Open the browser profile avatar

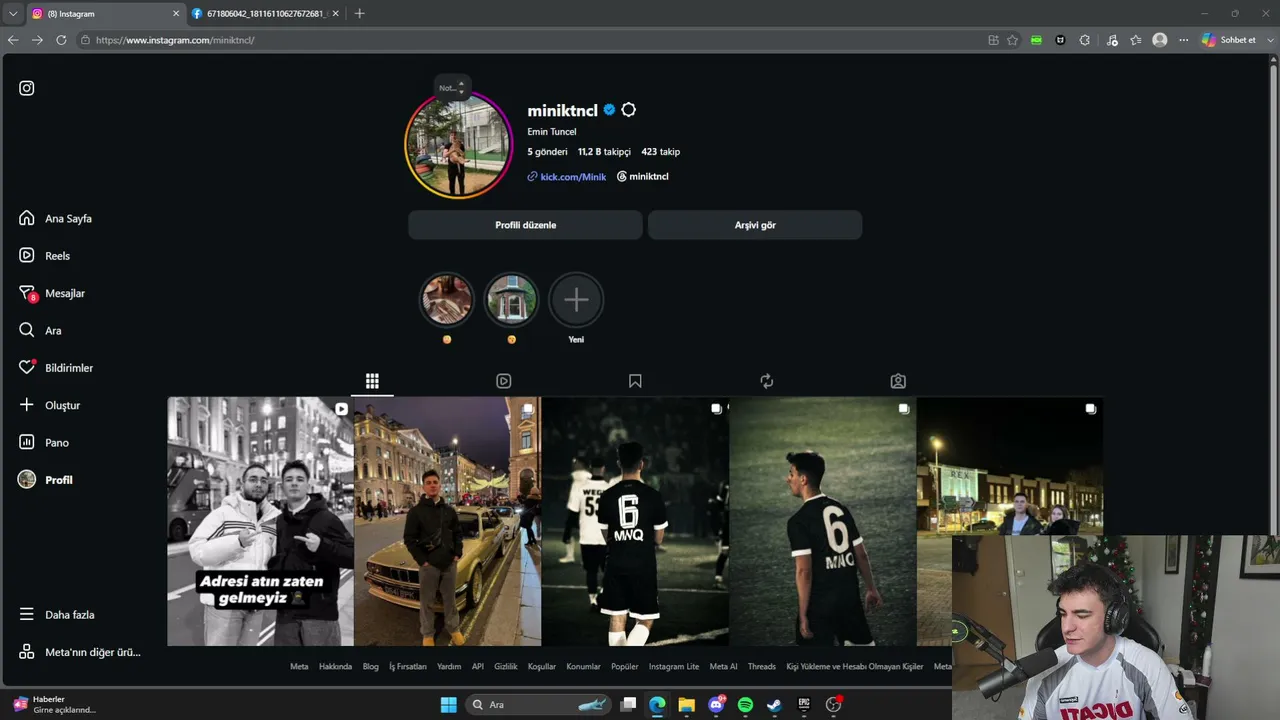pos(1160,40)
